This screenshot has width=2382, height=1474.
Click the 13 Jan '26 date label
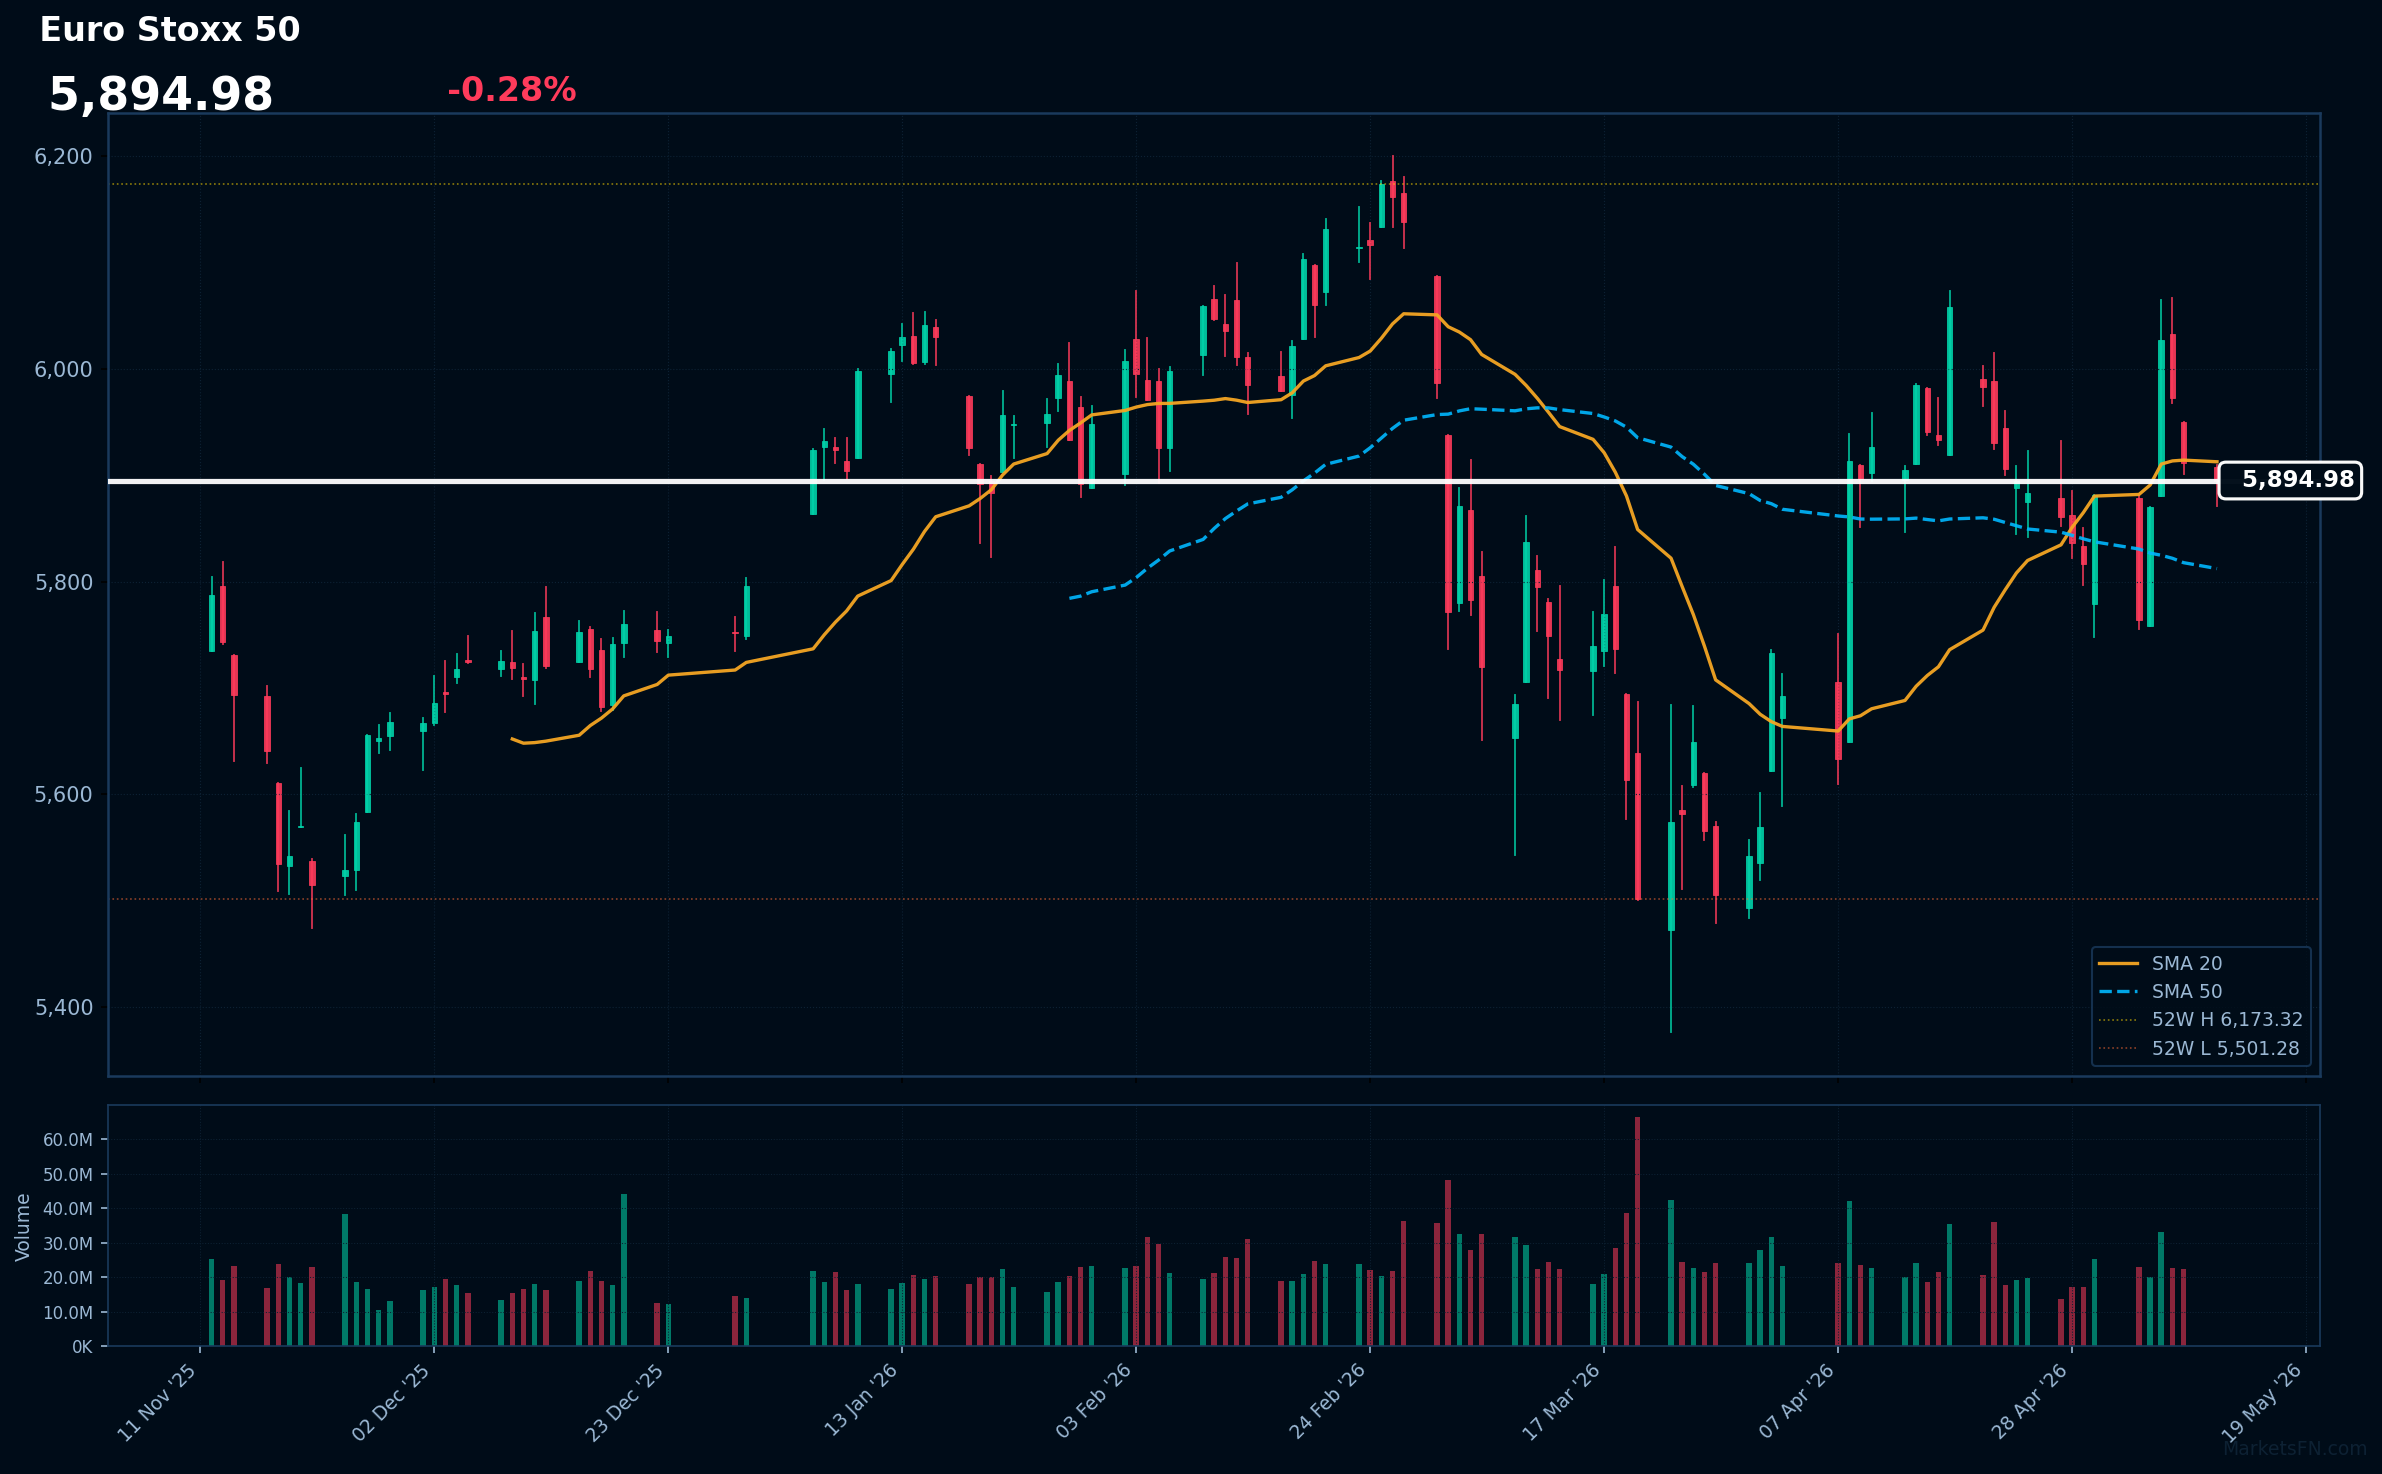[x=860, y=1401]
